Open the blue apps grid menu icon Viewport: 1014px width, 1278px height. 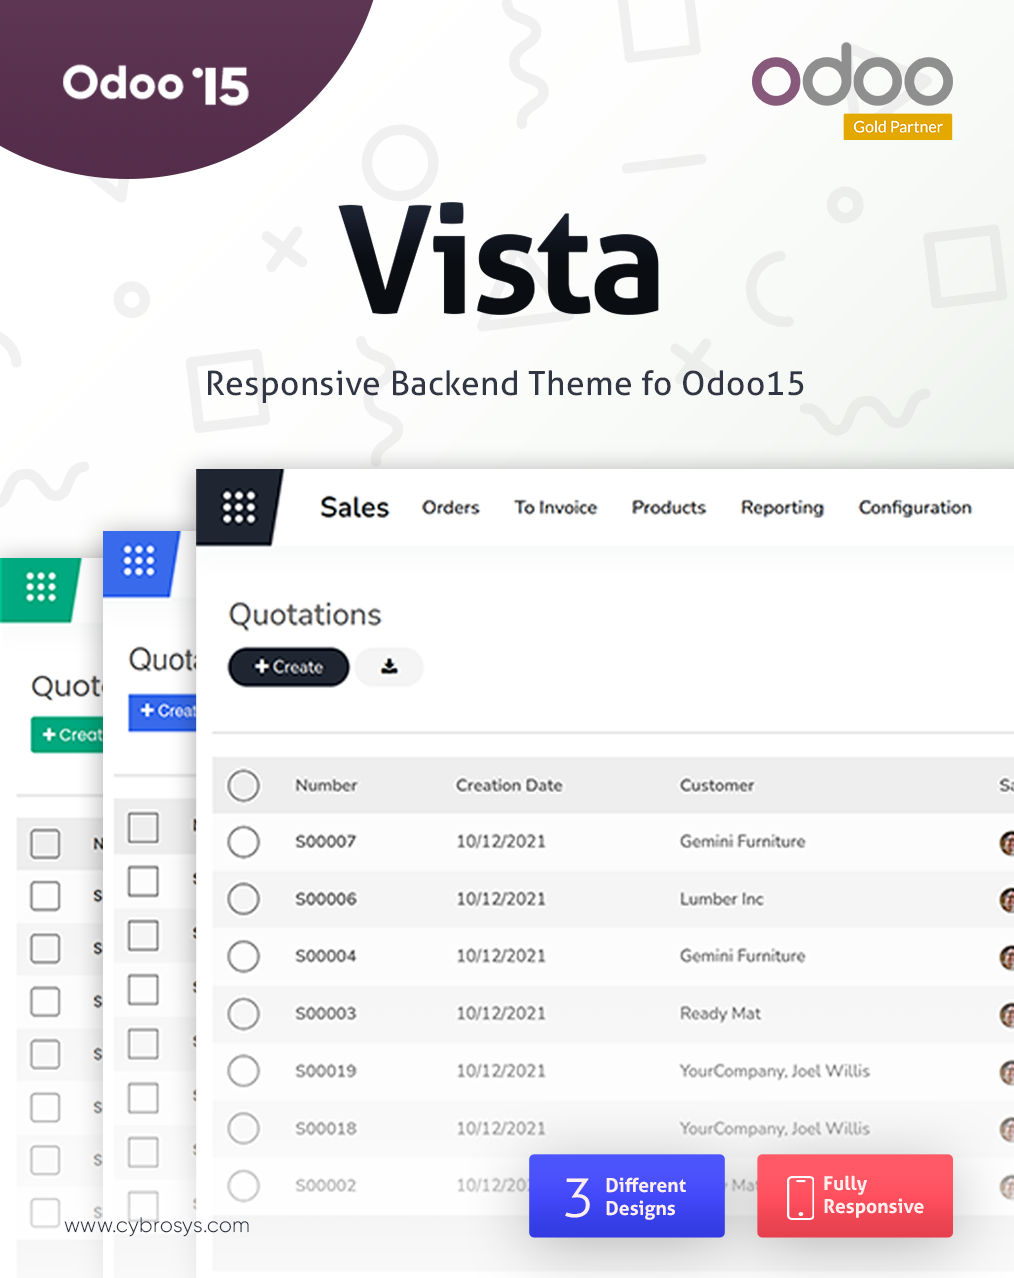click(139, 561)
